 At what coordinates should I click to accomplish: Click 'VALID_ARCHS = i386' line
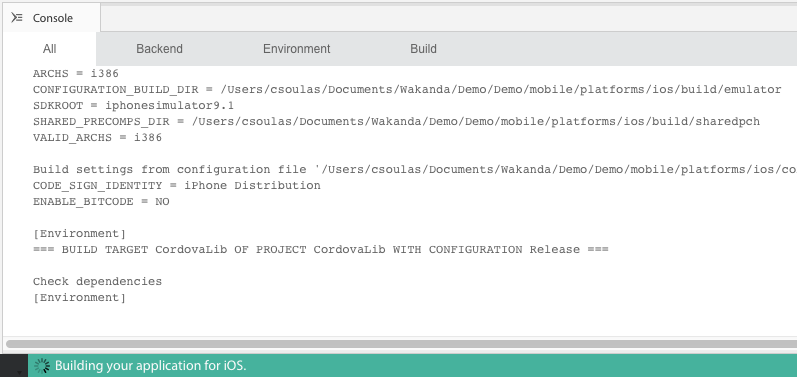pos(98,138)
